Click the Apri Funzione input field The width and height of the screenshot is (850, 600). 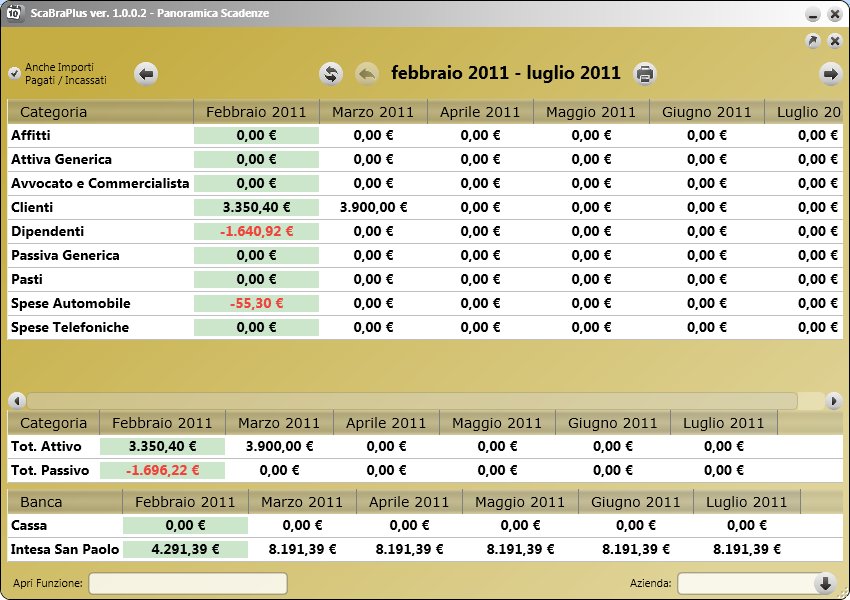188,583
